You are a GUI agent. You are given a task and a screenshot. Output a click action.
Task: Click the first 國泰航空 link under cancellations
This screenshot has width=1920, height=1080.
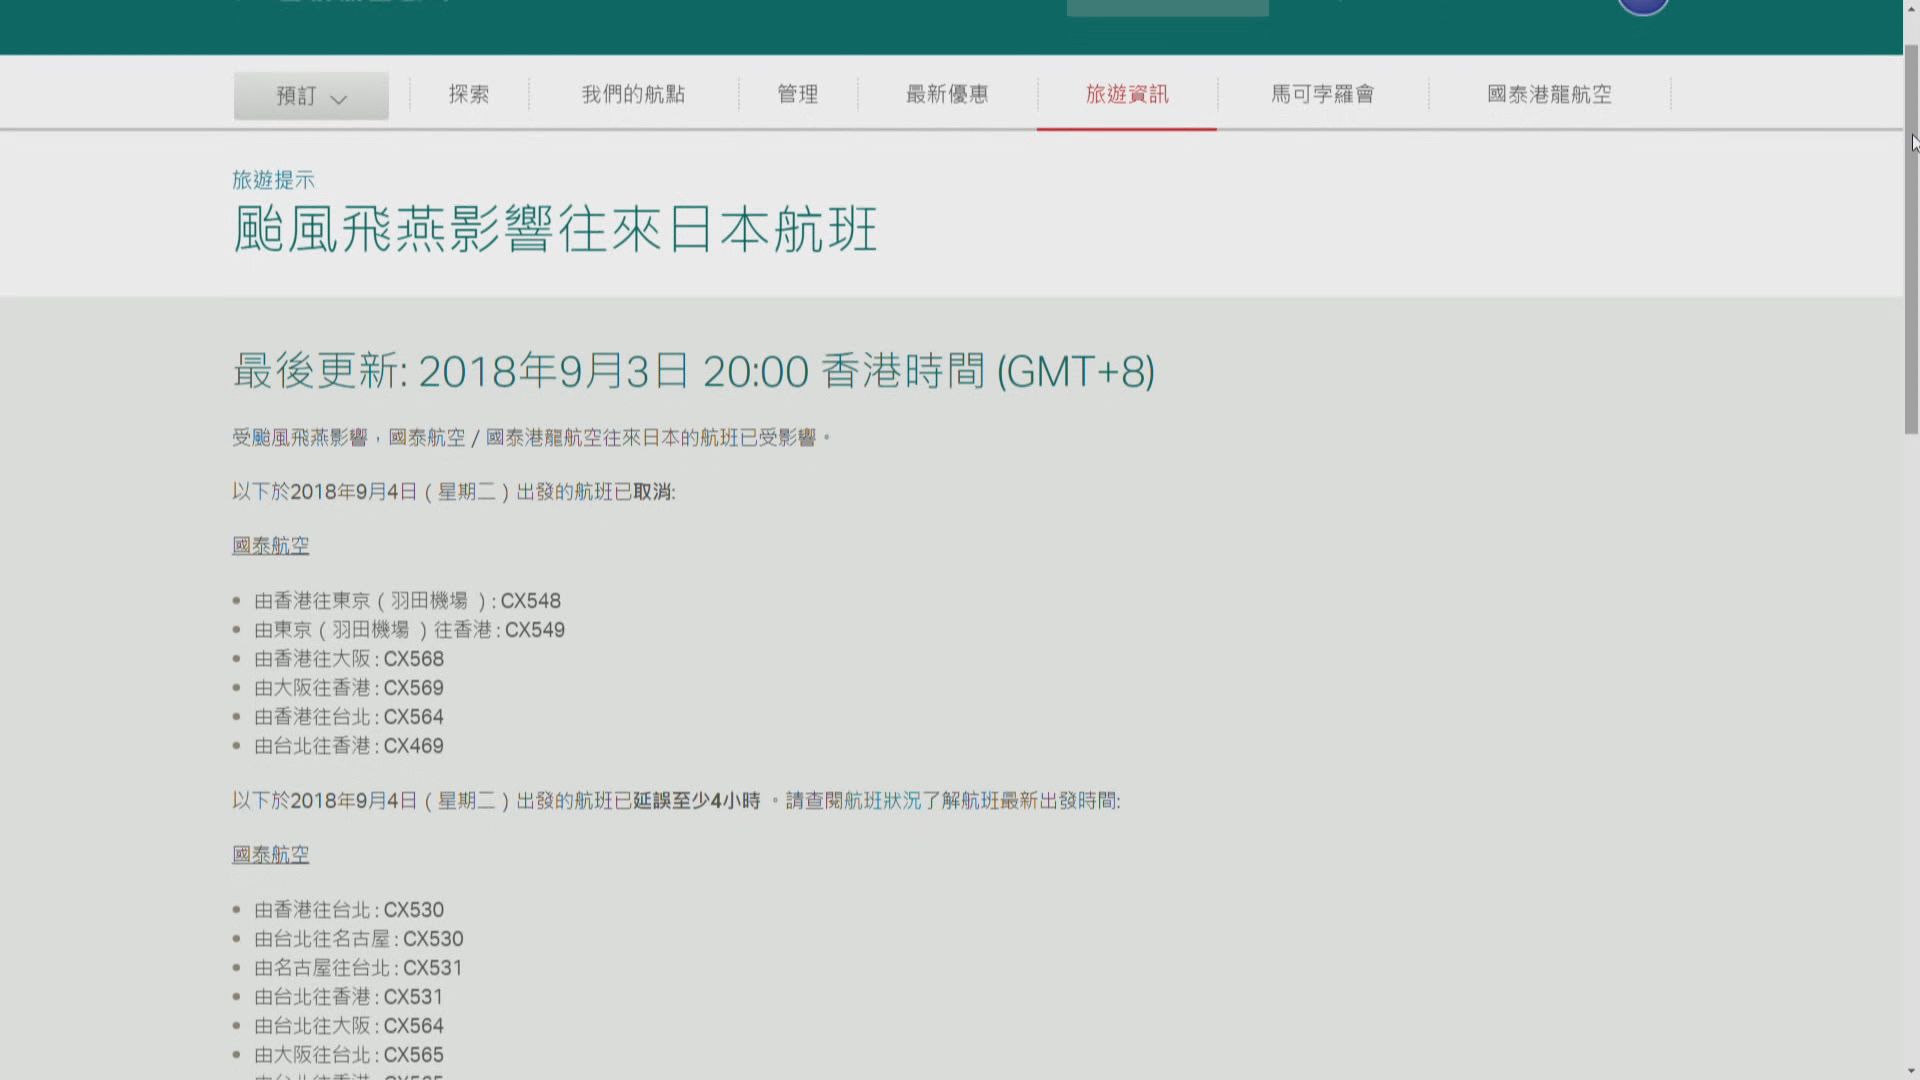(270, 546)
